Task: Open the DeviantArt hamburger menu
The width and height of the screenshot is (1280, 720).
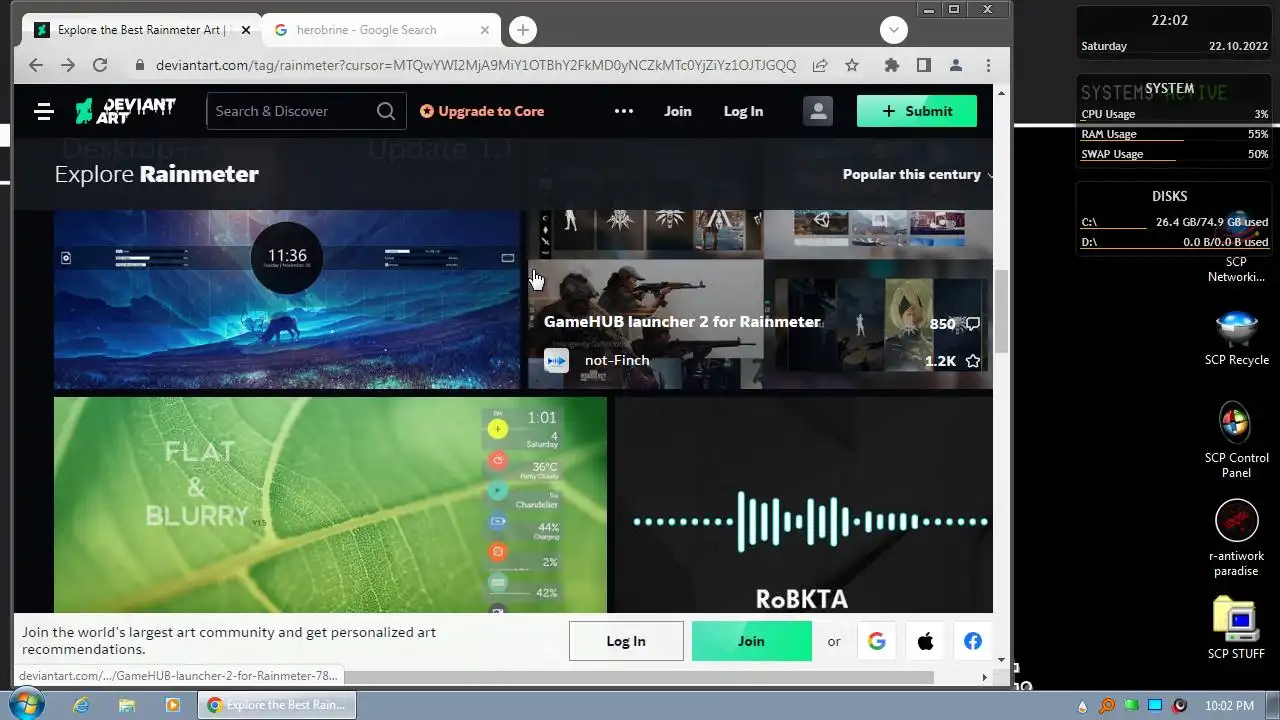Action: point(43,111)
